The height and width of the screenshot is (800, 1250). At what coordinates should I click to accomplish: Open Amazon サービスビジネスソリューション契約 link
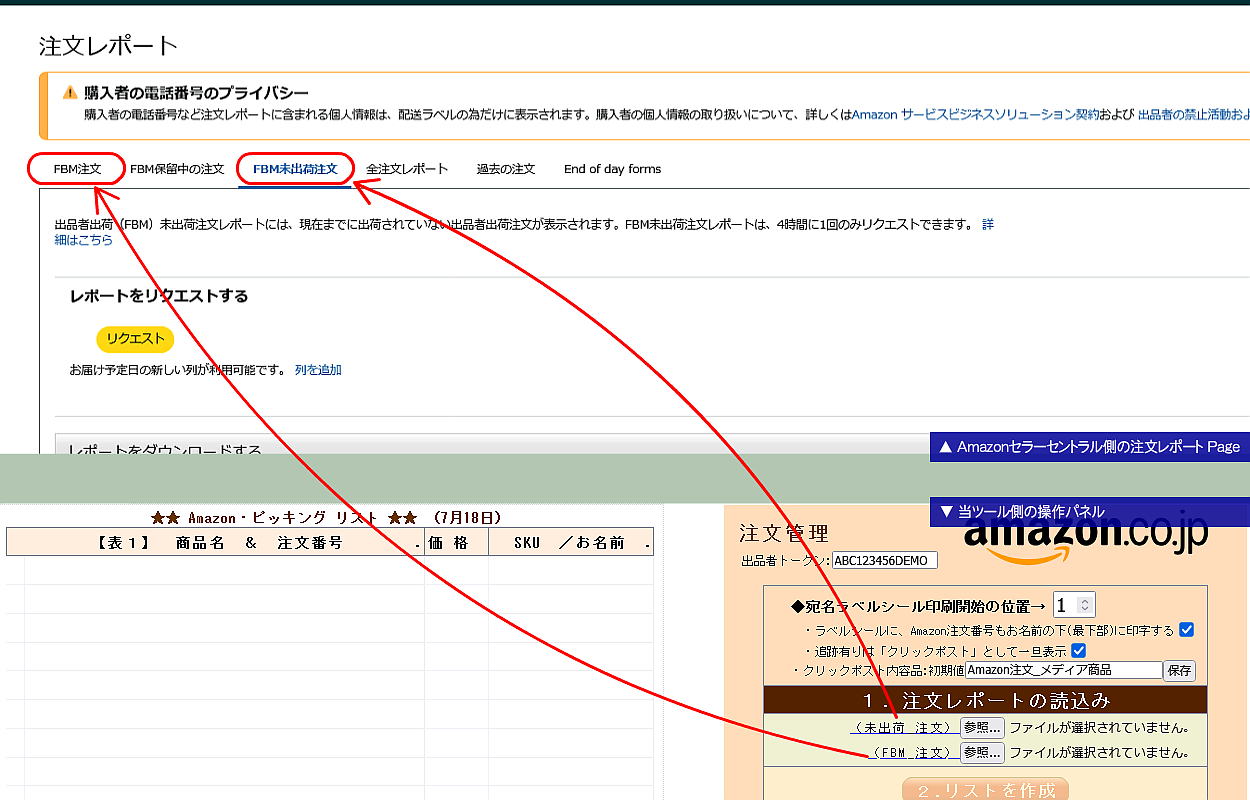coord(975,115)
